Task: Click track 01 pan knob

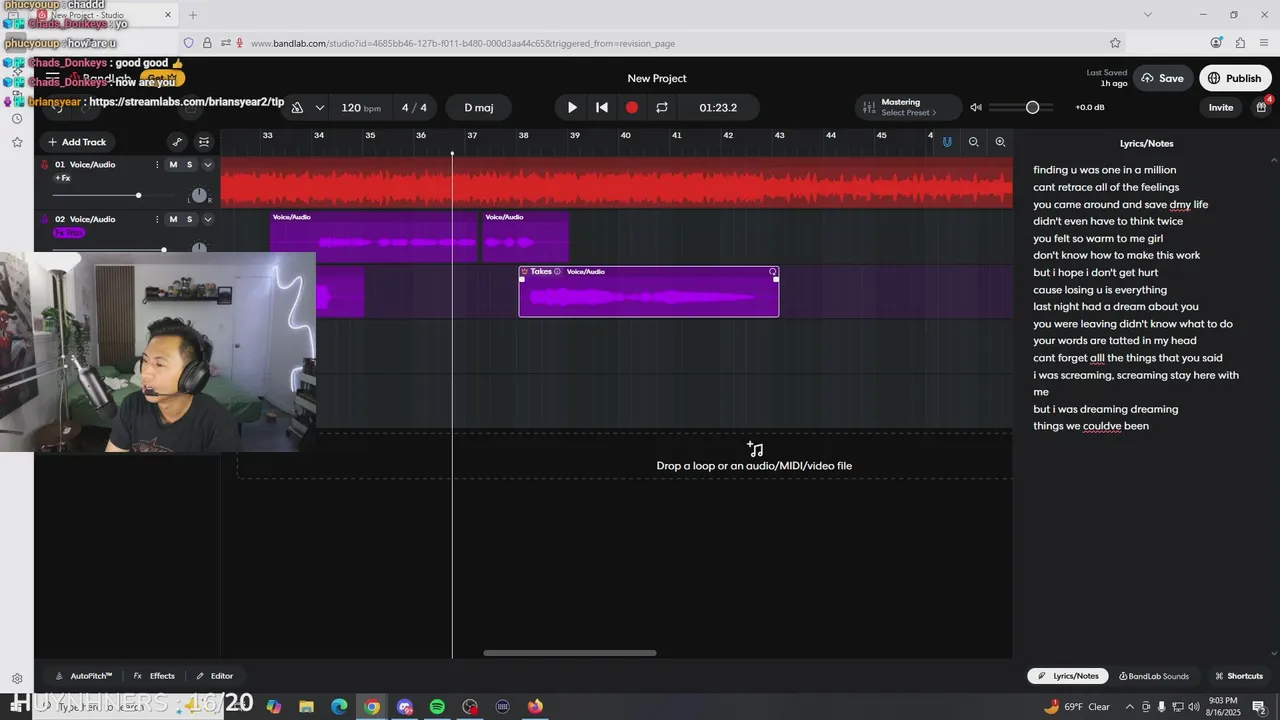Action: pos(199,195)
